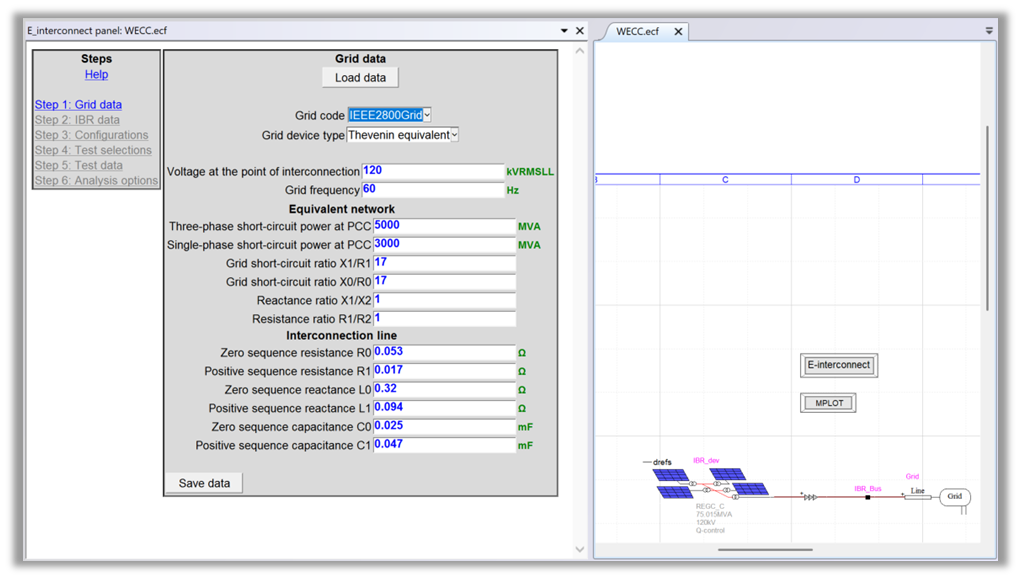The image size is (1021, 579).
Task: Open the Help link under Steps
Action: point(96,75)
